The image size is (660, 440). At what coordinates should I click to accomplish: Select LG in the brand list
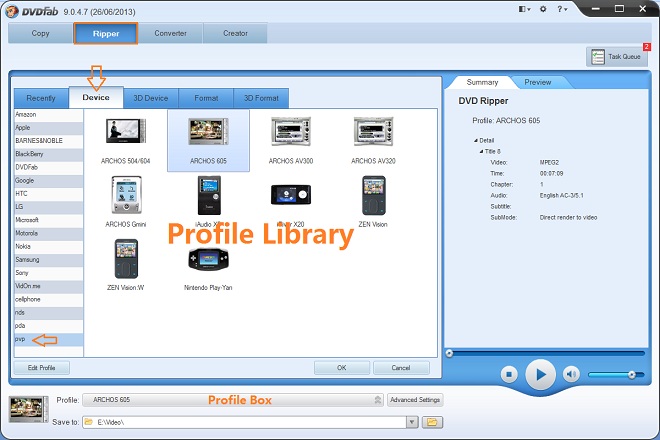(48, 207)
